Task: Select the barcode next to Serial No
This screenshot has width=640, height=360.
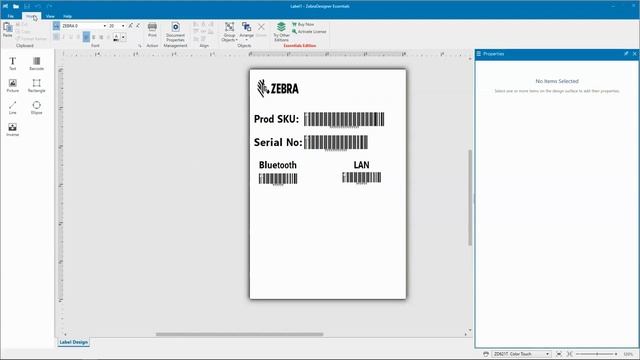Action: [336, 143]
